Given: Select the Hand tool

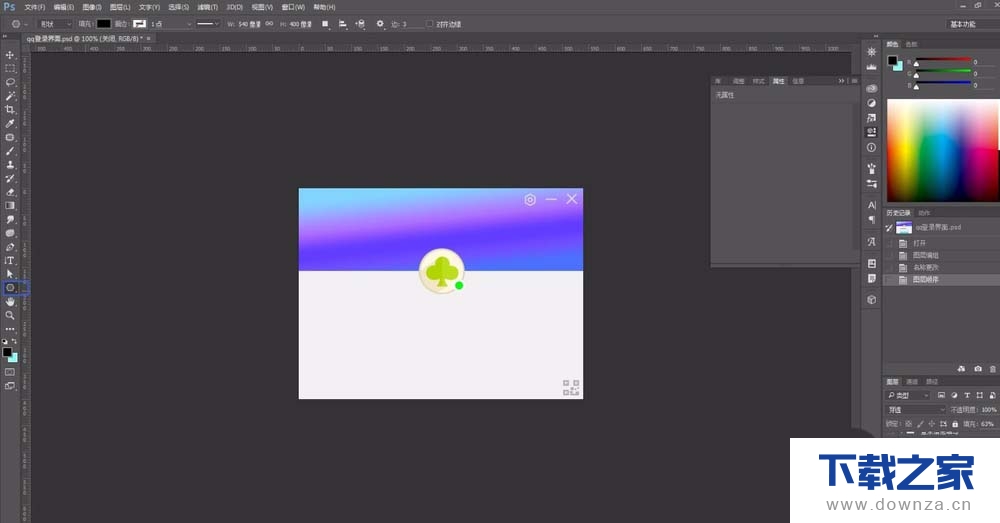Looking at the screenshot, I should coord(10,302).
